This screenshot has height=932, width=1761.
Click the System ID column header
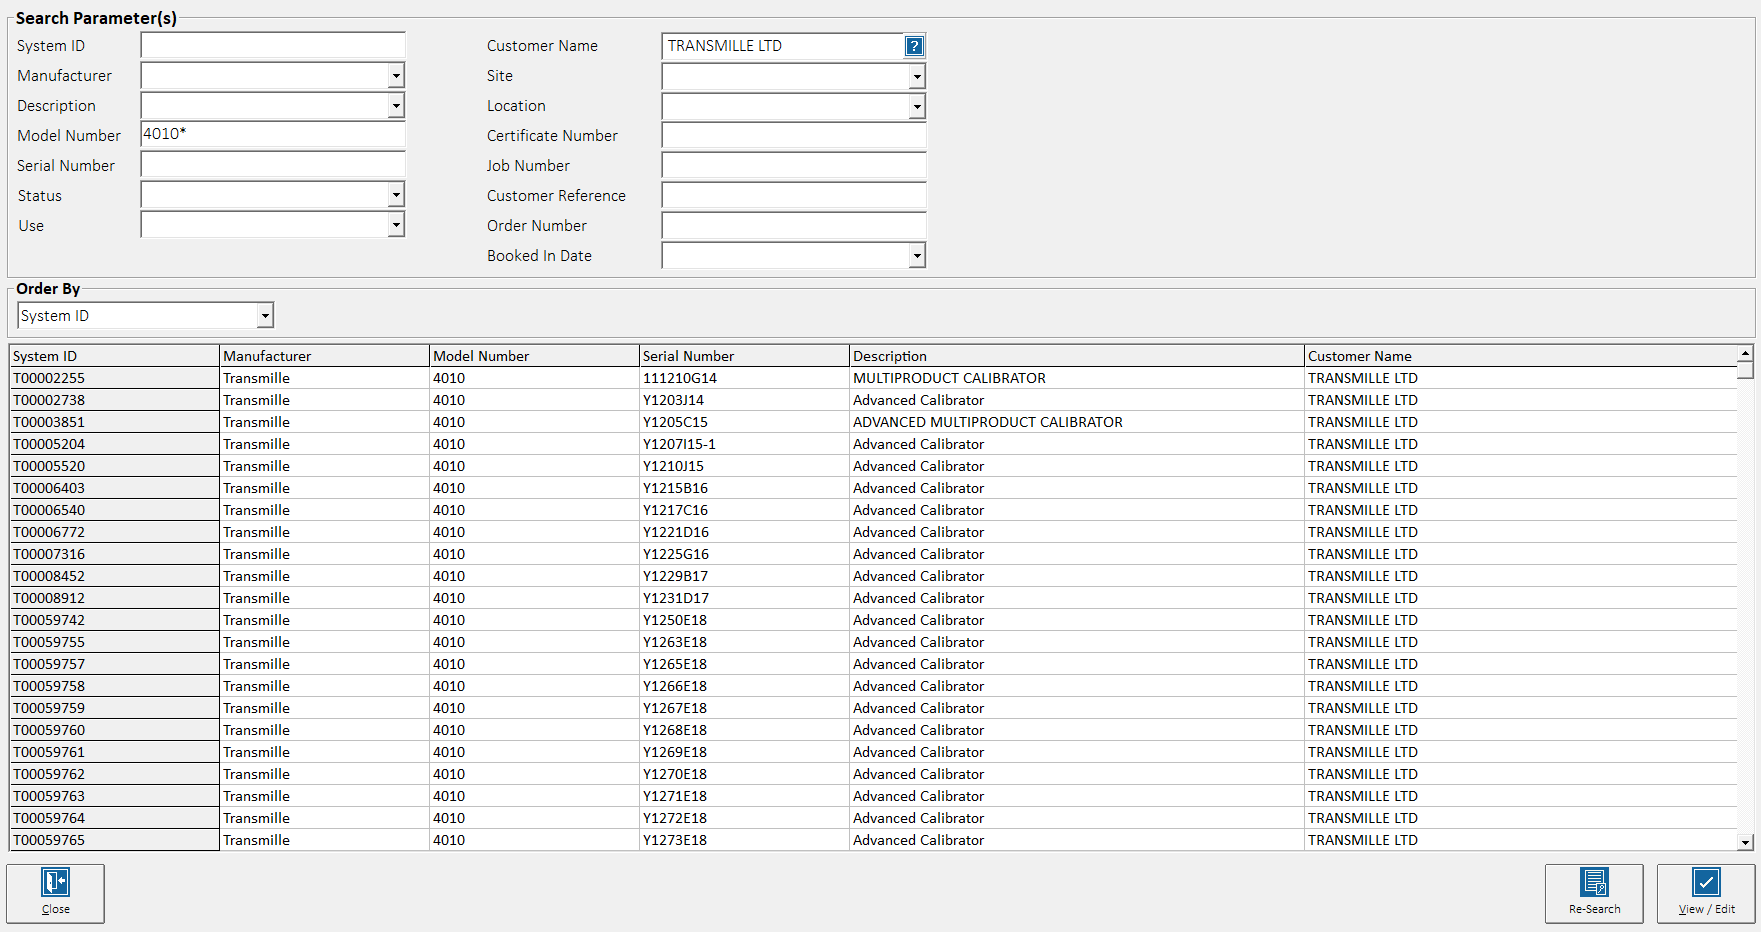[114, 356]
